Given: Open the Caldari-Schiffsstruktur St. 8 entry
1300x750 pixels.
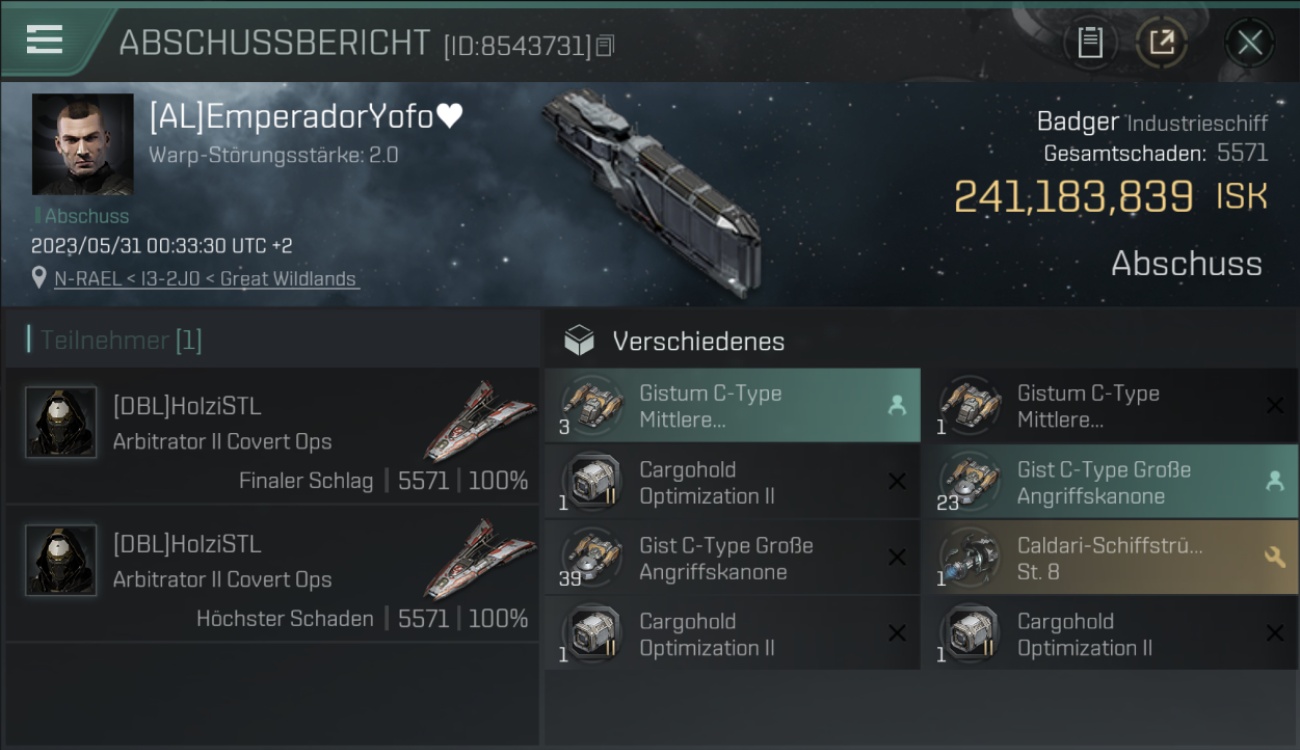Looking at the screenshot, I should (x=1110, y=558).
